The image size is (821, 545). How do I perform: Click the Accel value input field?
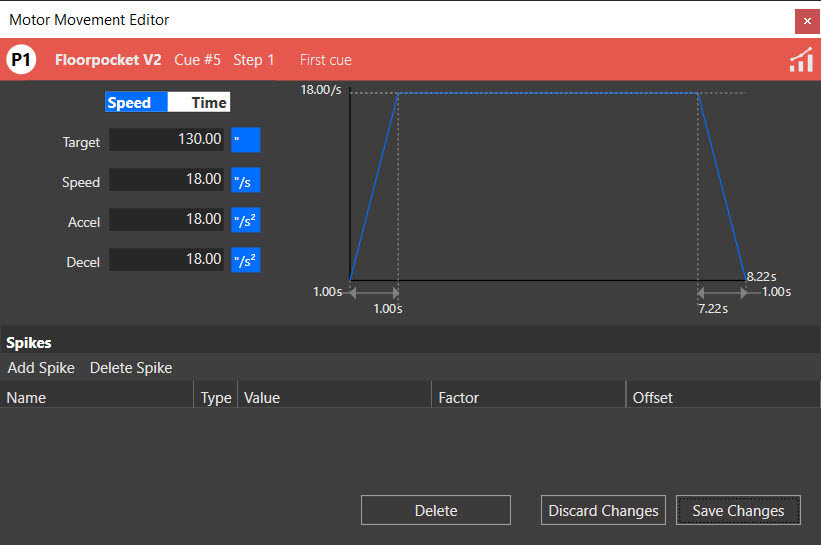point(167,220)
